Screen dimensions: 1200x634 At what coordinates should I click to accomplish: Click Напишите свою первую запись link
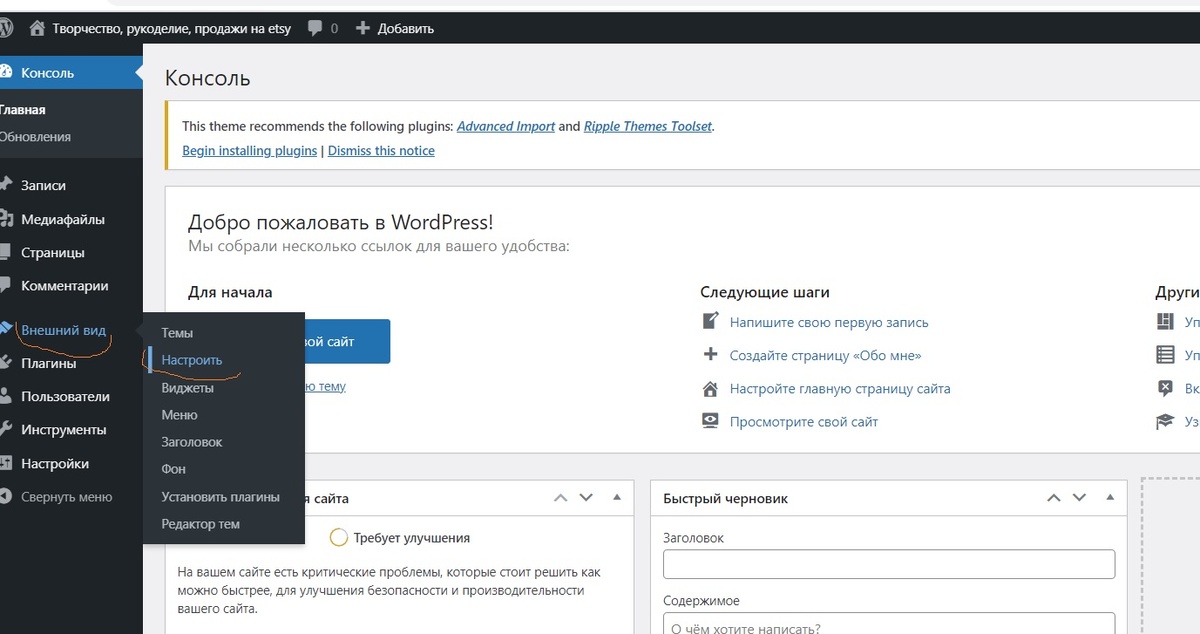(829, 322)
